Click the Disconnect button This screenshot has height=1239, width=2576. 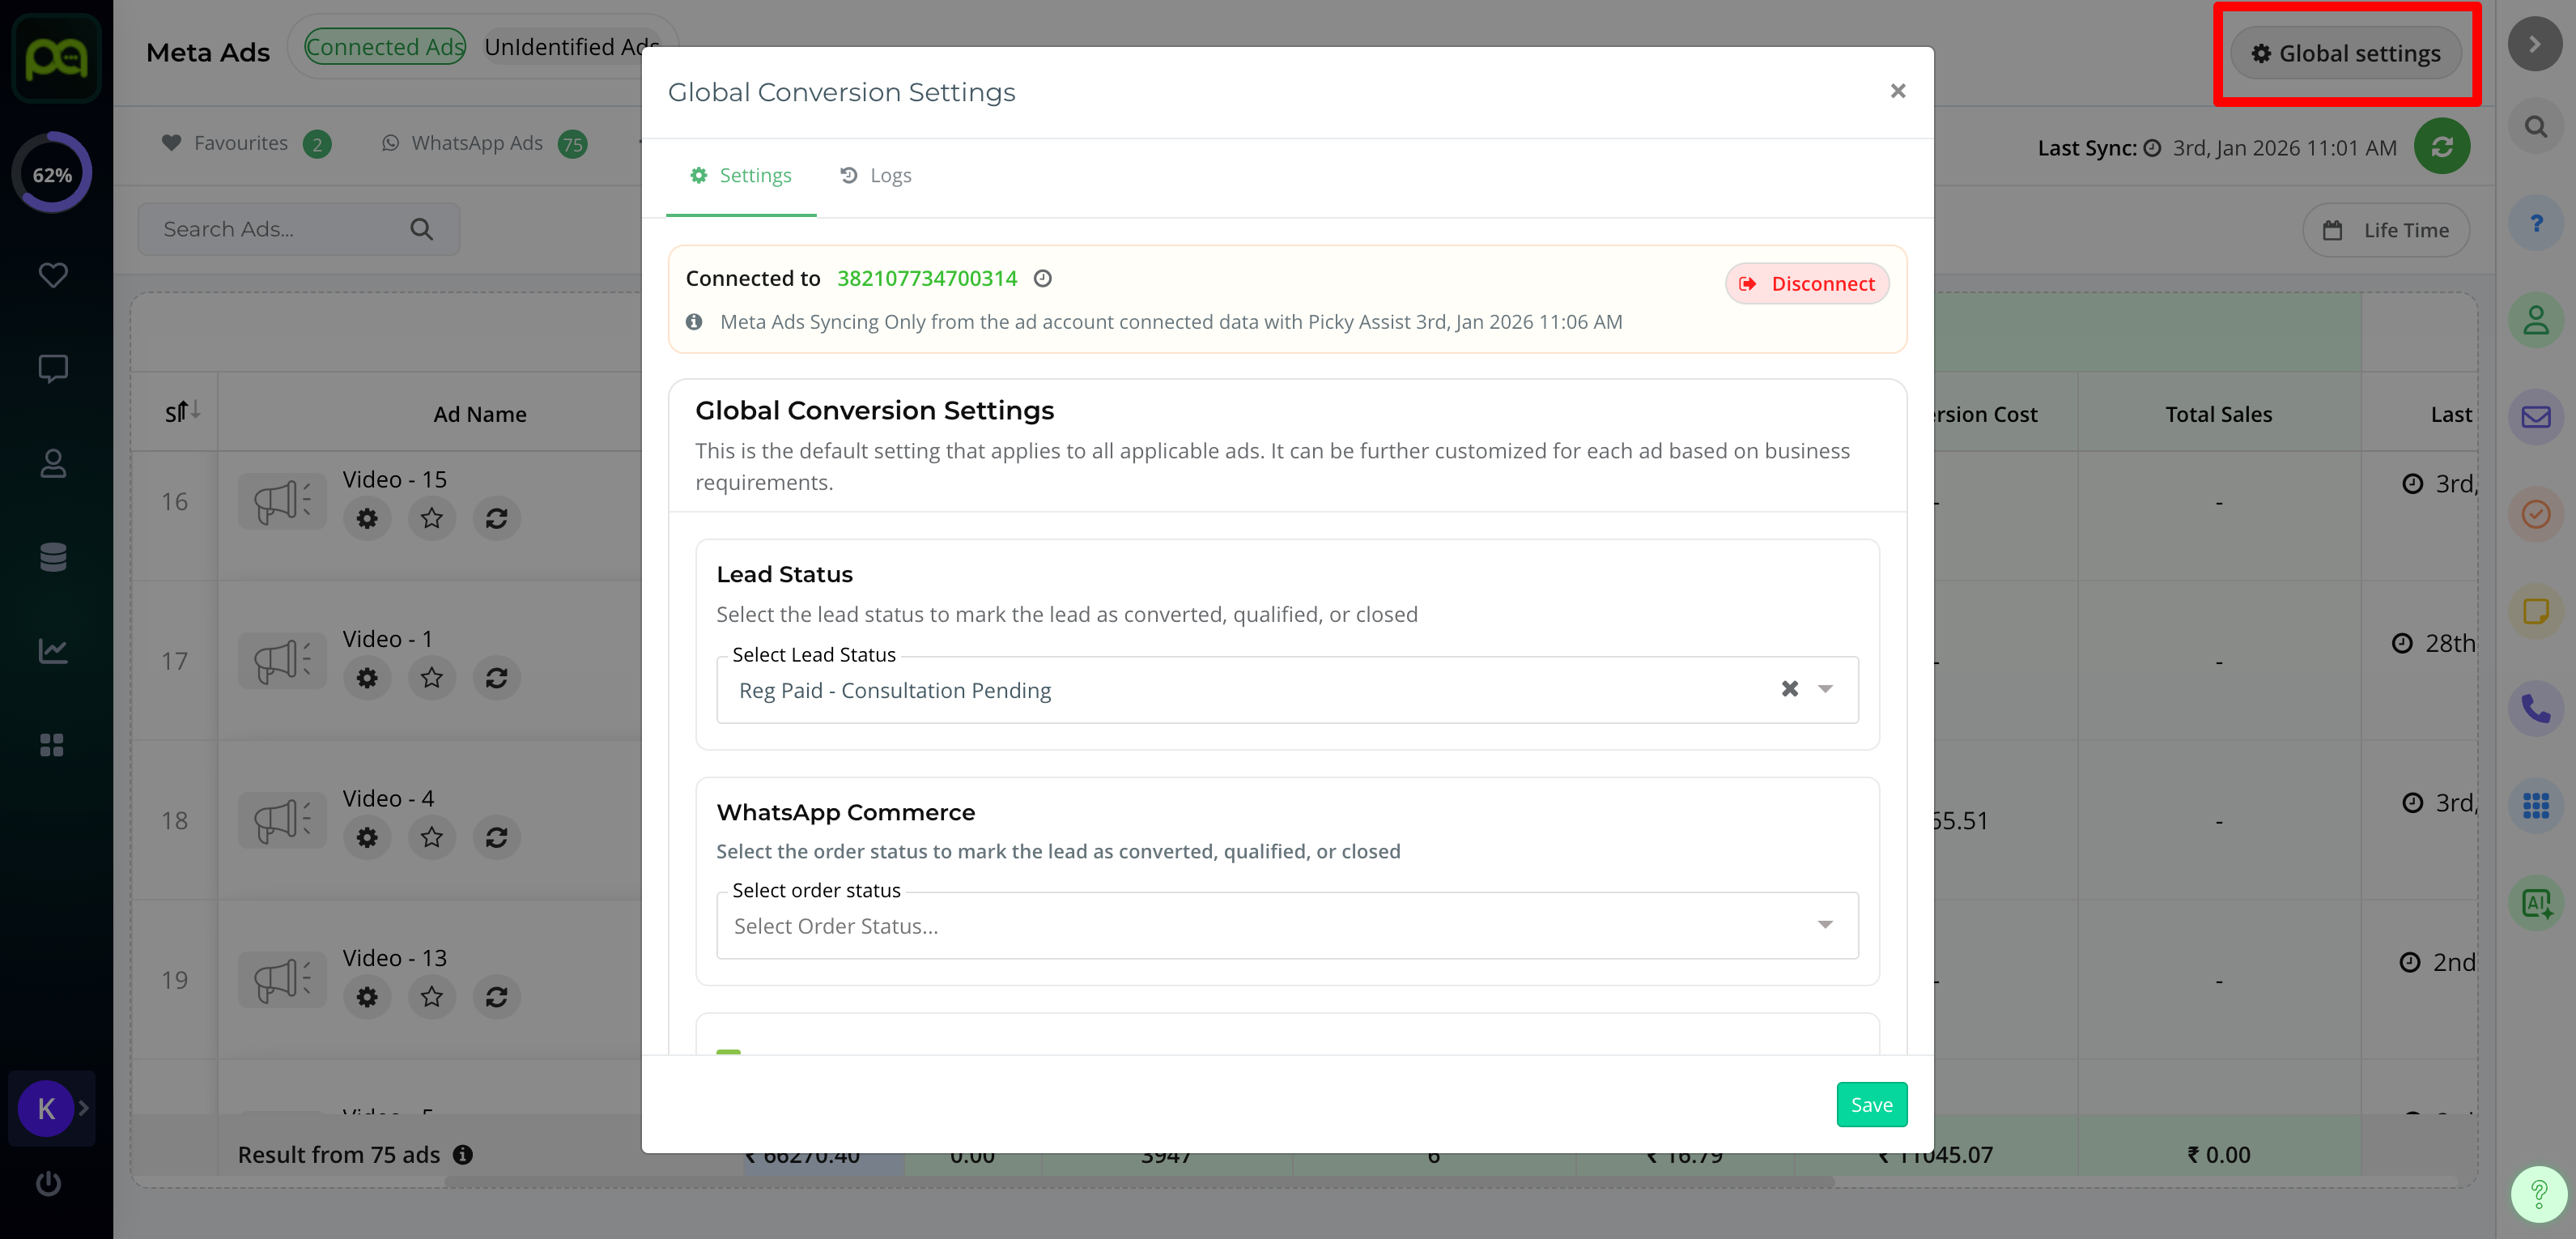coord(1806,284)
